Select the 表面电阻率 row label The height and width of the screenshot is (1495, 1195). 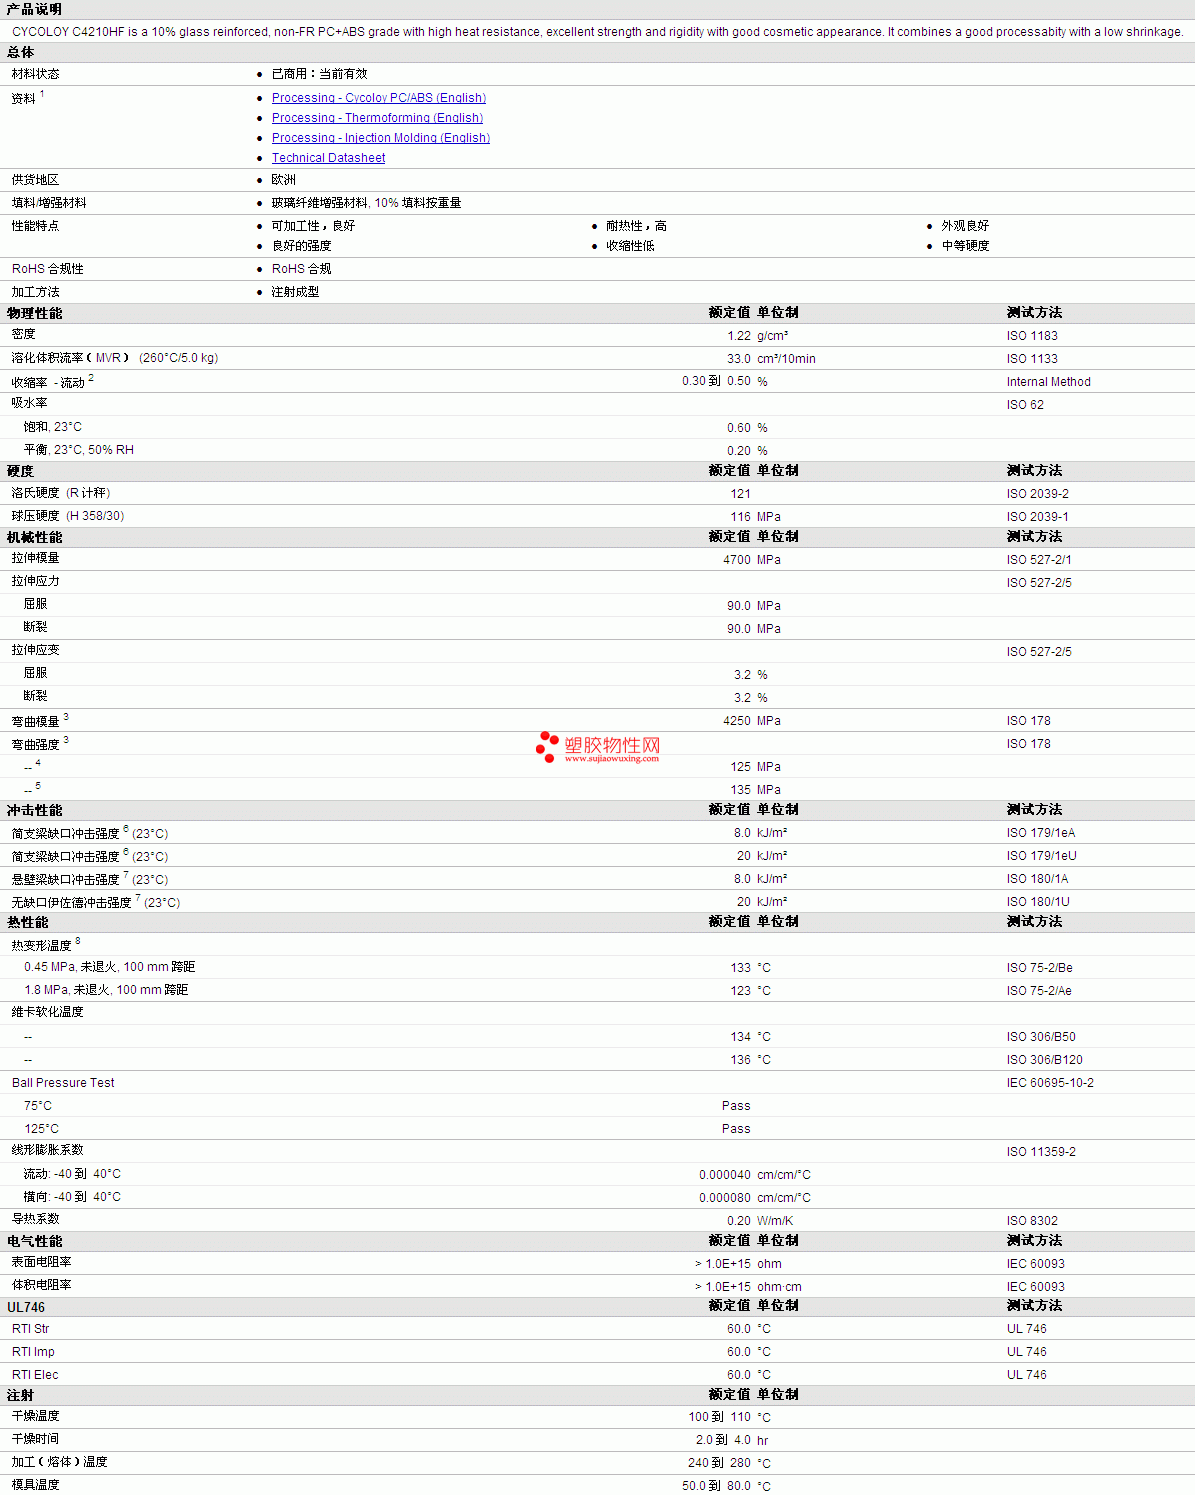pos(41,1262)
